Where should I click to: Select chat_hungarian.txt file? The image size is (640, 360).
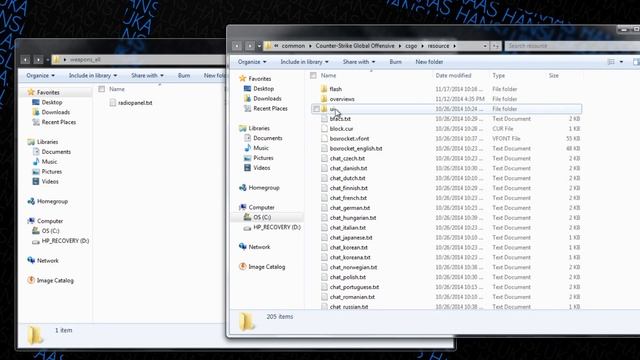click(353, 218)
